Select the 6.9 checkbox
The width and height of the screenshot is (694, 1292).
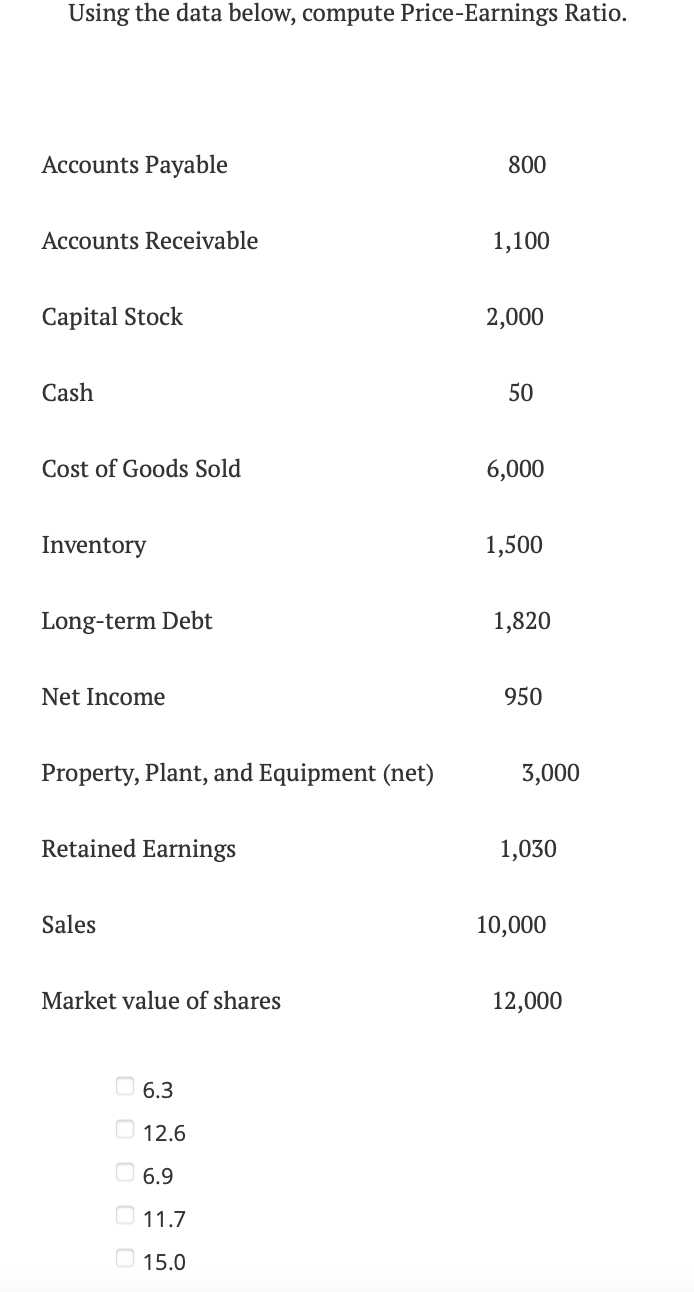(x=124, y=1171)
